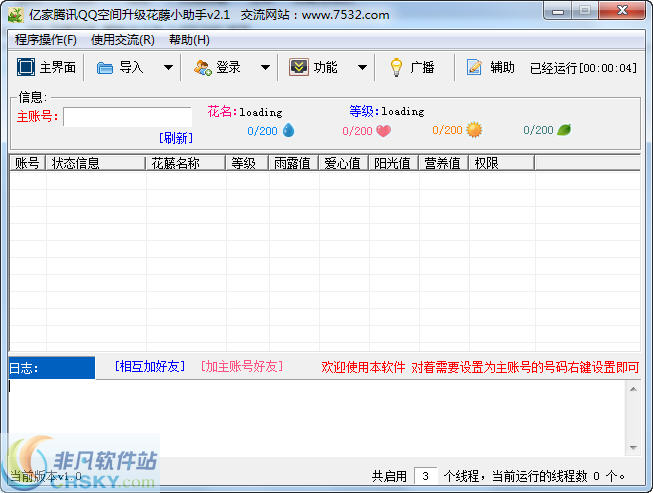
Task: Click the green 0/200 nutrition value
Action: tap(538, 130)
